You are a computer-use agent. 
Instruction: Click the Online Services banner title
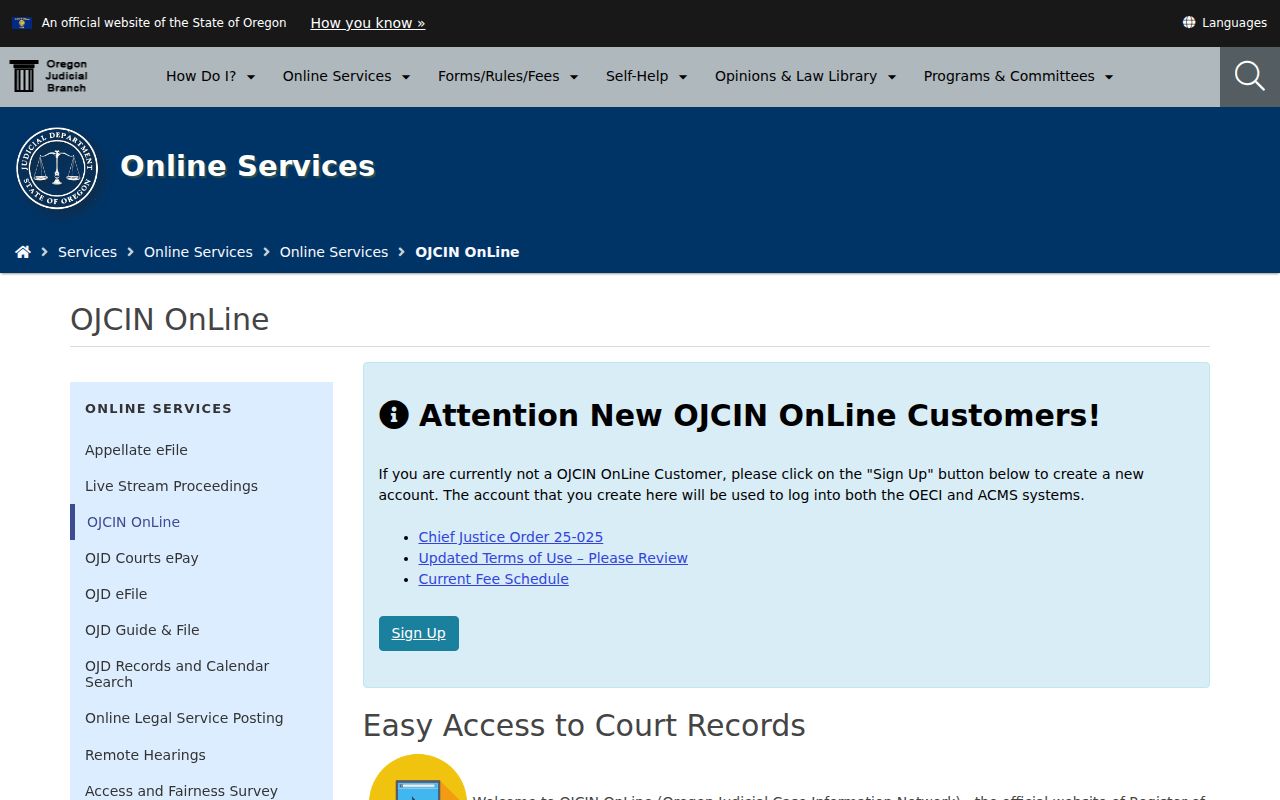click(248, 166)
